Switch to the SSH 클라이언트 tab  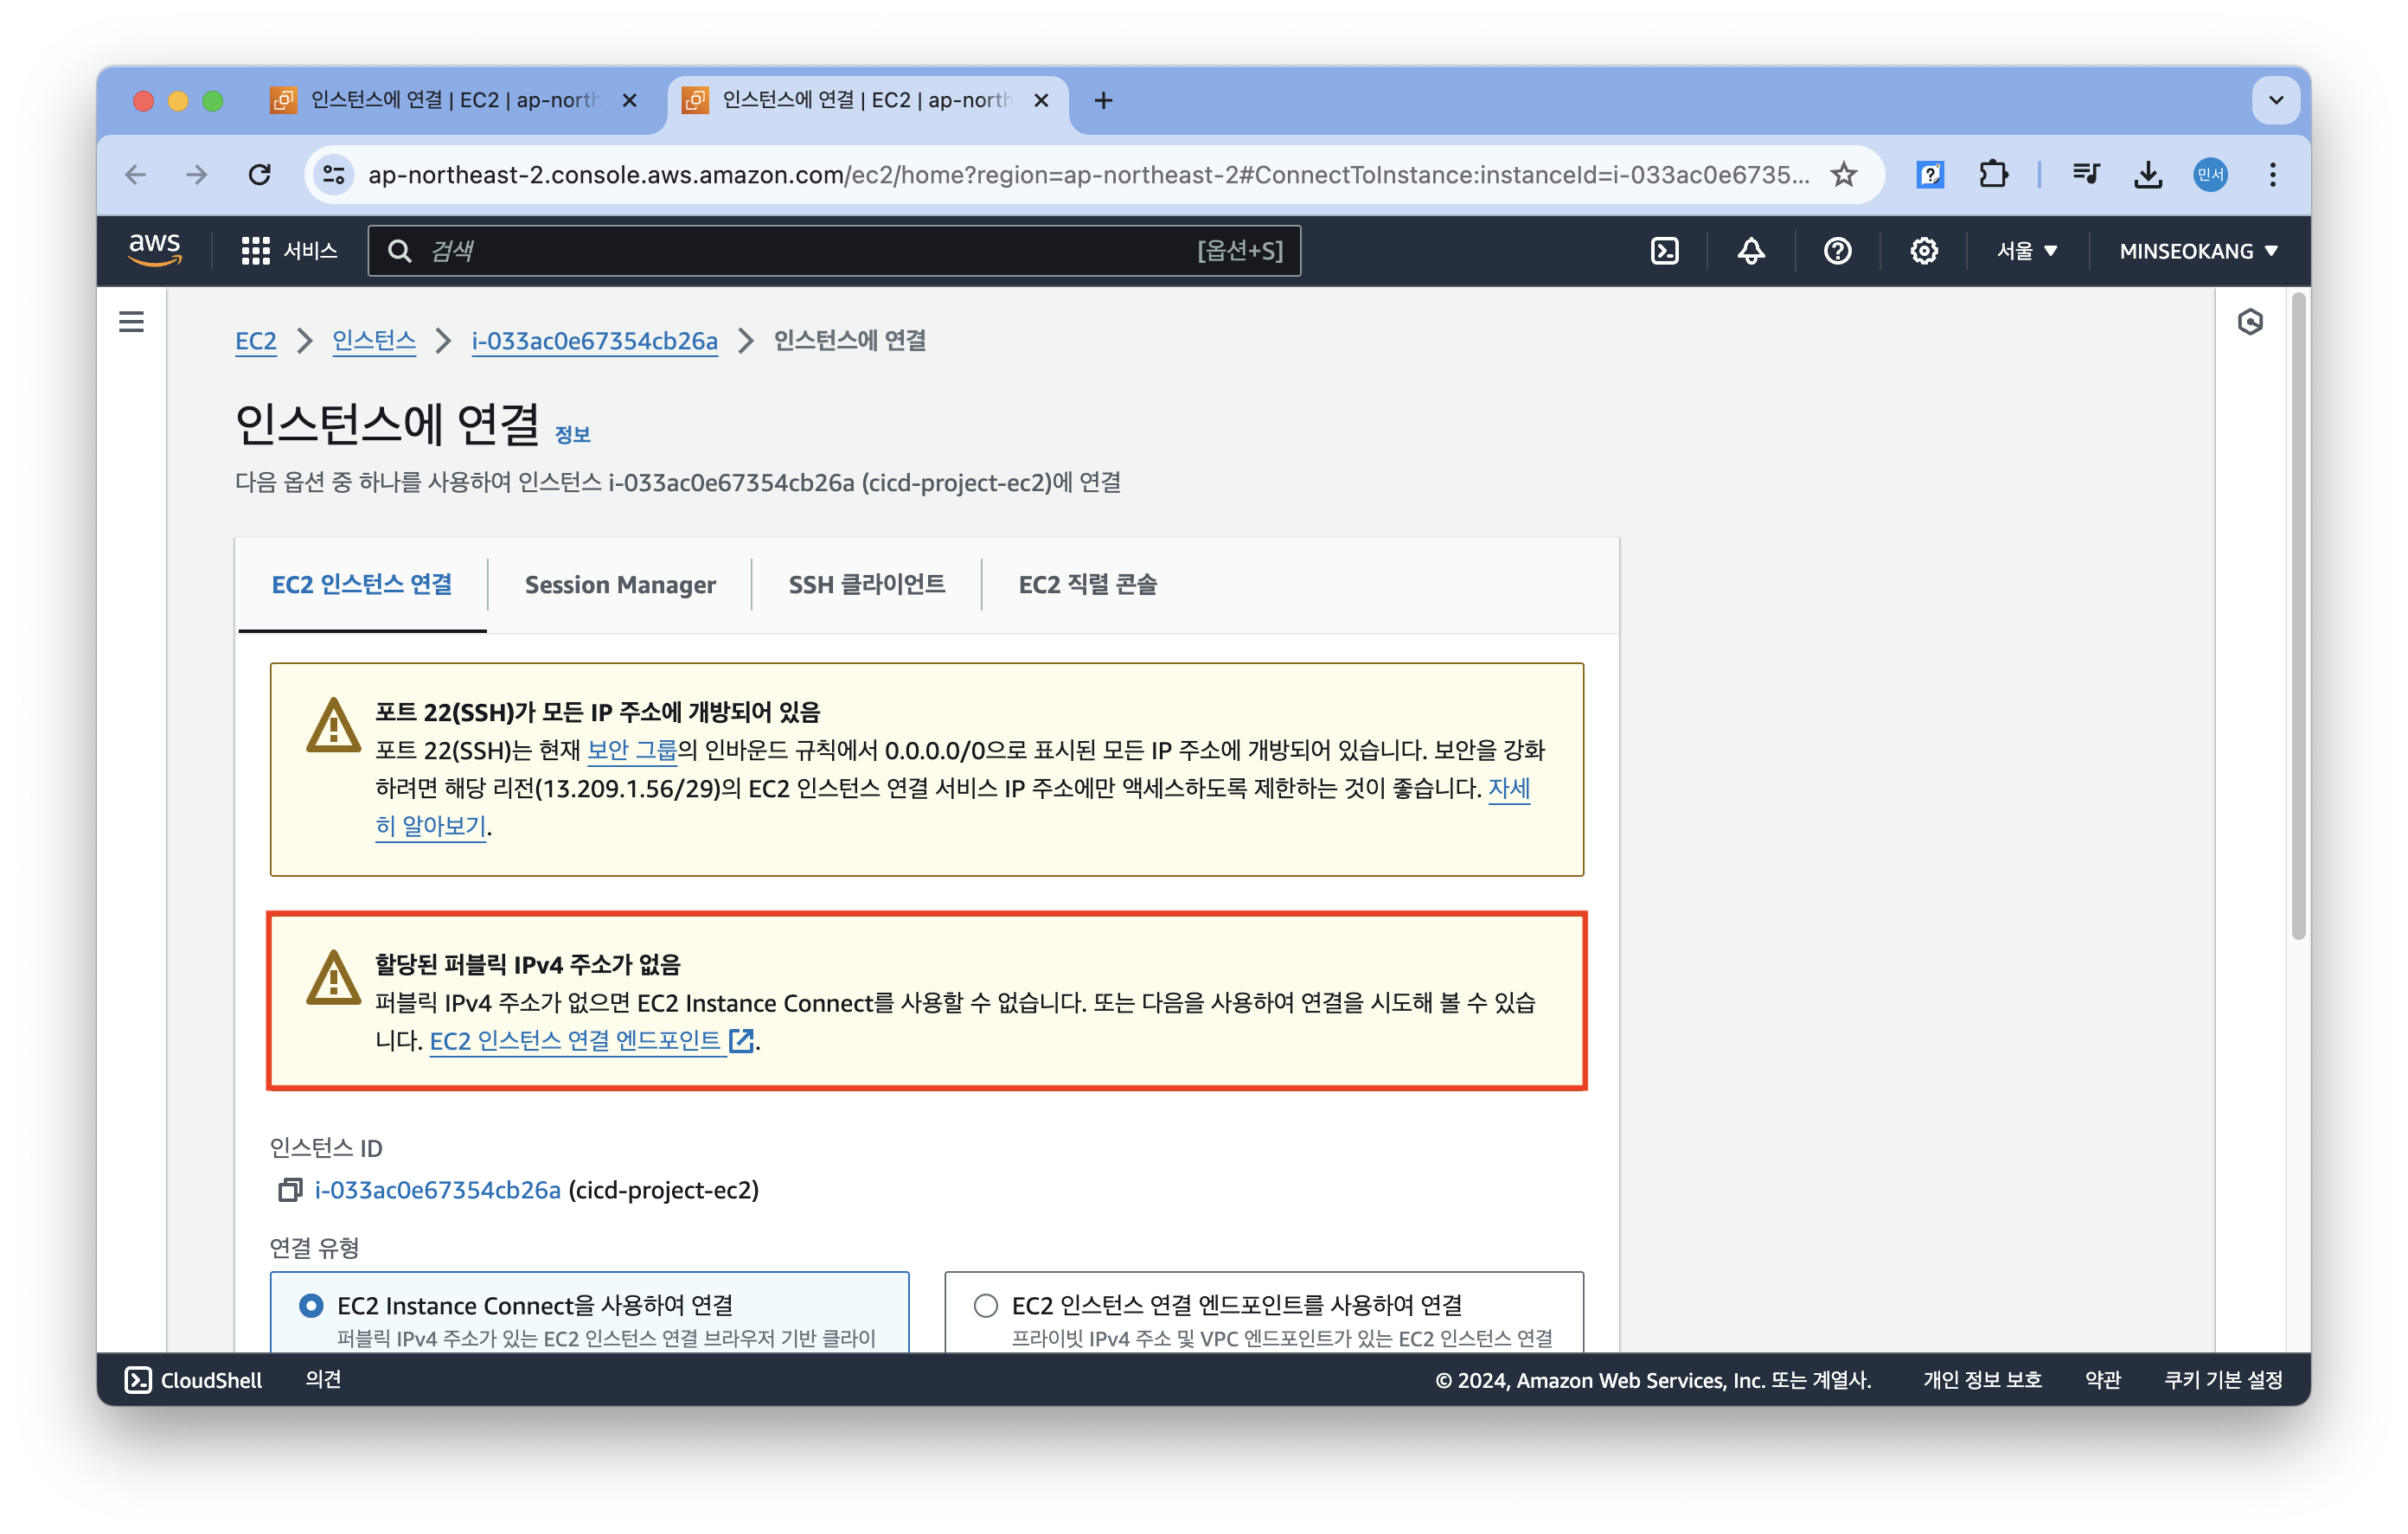click(x=866, y=585)
